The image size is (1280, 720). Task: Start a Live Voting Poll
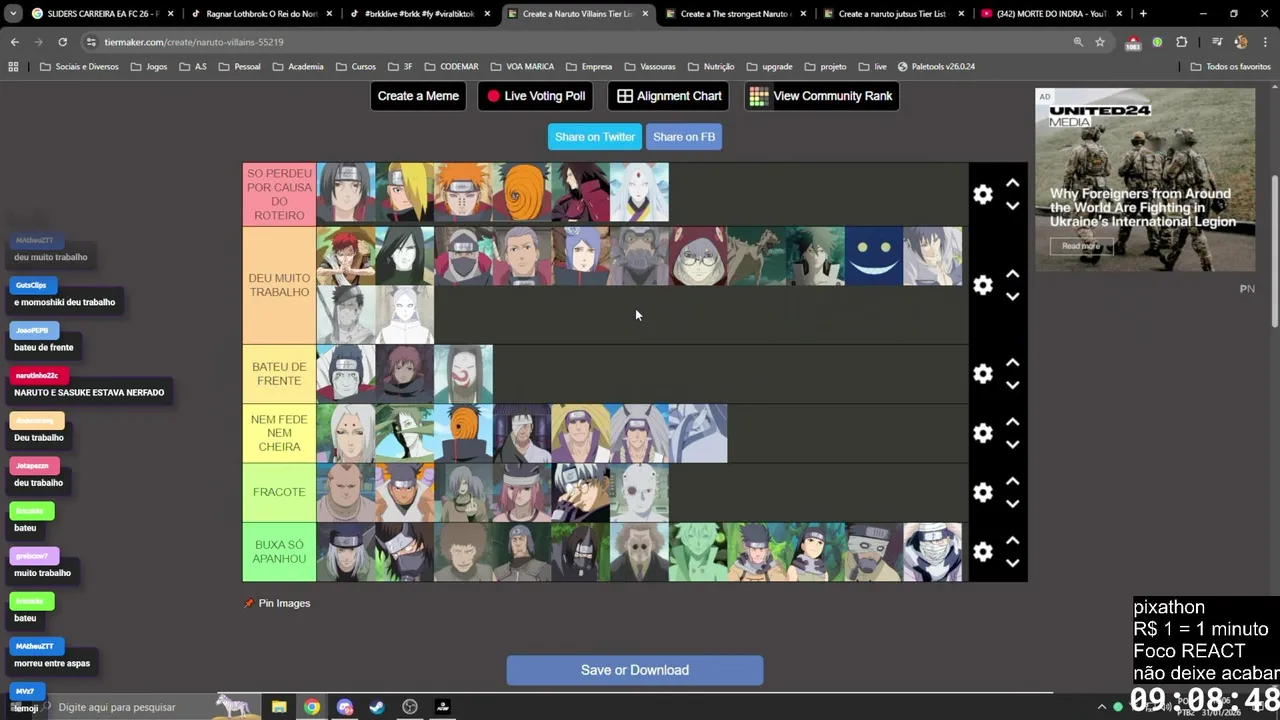[x=535, y=96]
